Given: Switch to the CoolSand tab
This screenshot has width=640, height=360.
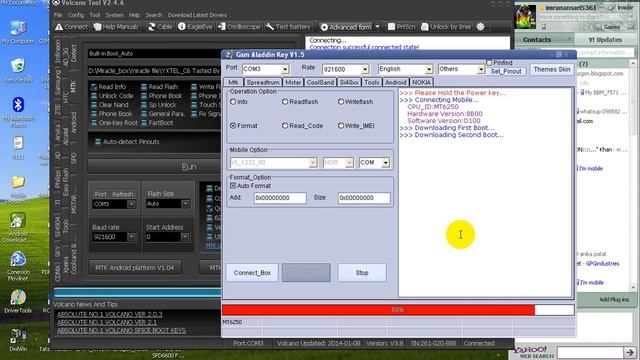Looking at the screenshot, I should pos(320,82).
